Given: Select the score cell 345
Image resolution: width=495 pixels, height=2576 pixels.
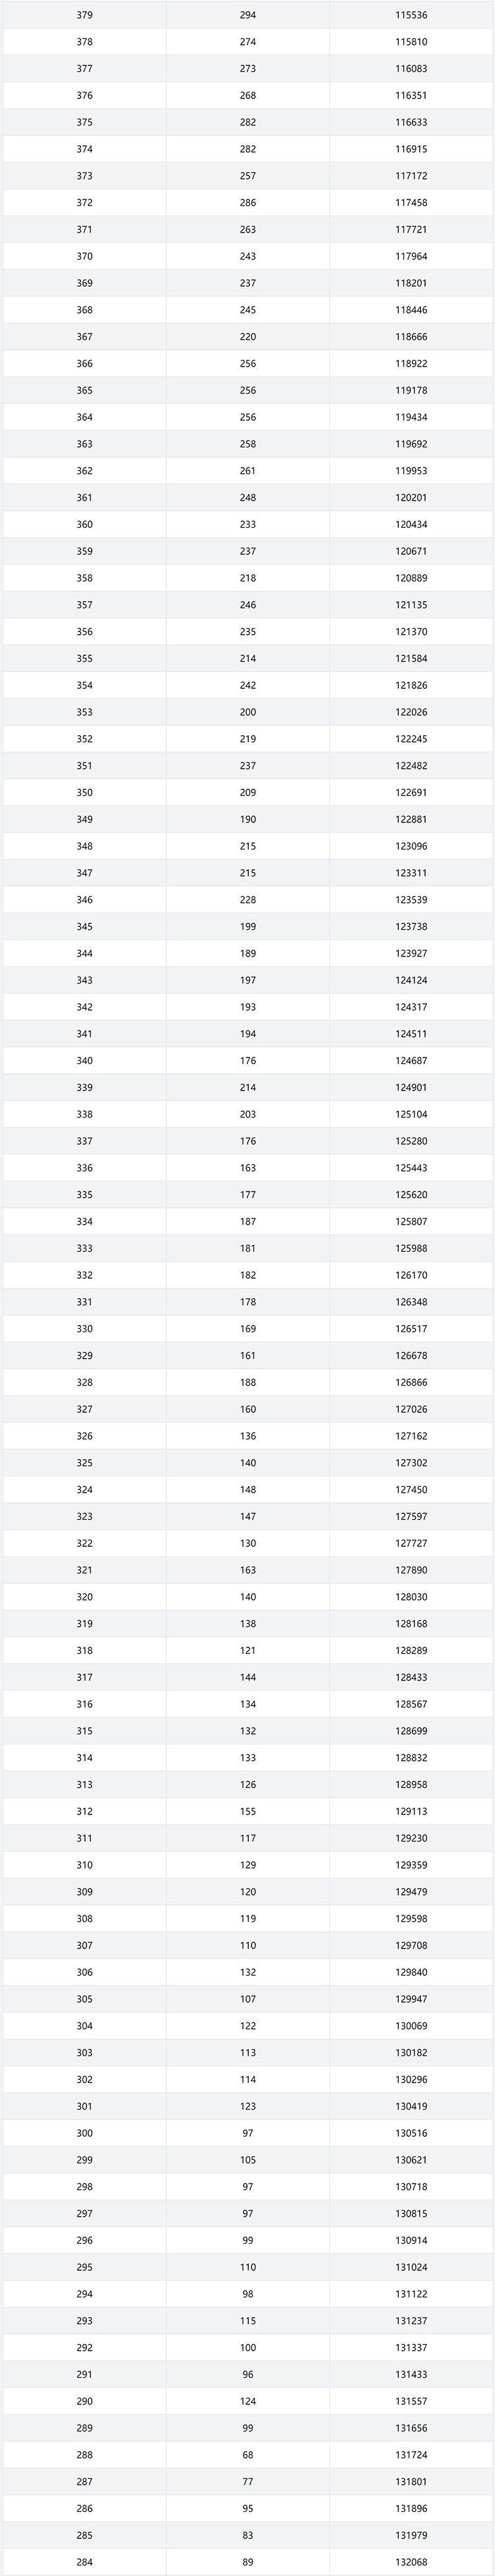Looking at the screenshot, I should 84,927.
